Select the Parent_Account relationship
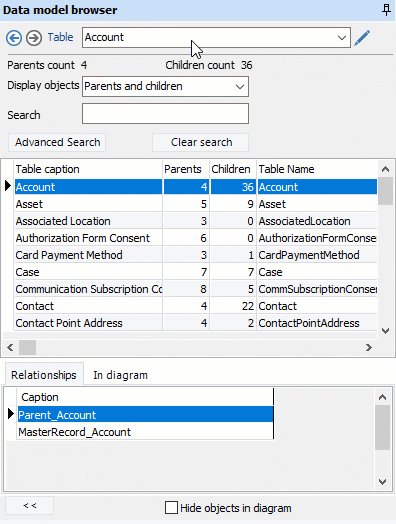The height and width of the screenshot is (524, 396). coord(145,415)
